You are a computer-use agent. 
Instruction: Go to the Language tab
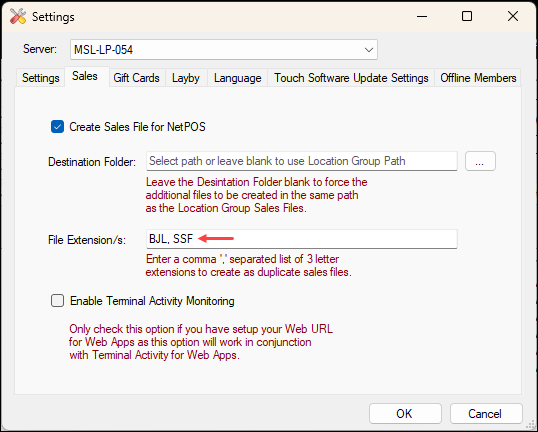pyautogui.click(x=237, y=78)
